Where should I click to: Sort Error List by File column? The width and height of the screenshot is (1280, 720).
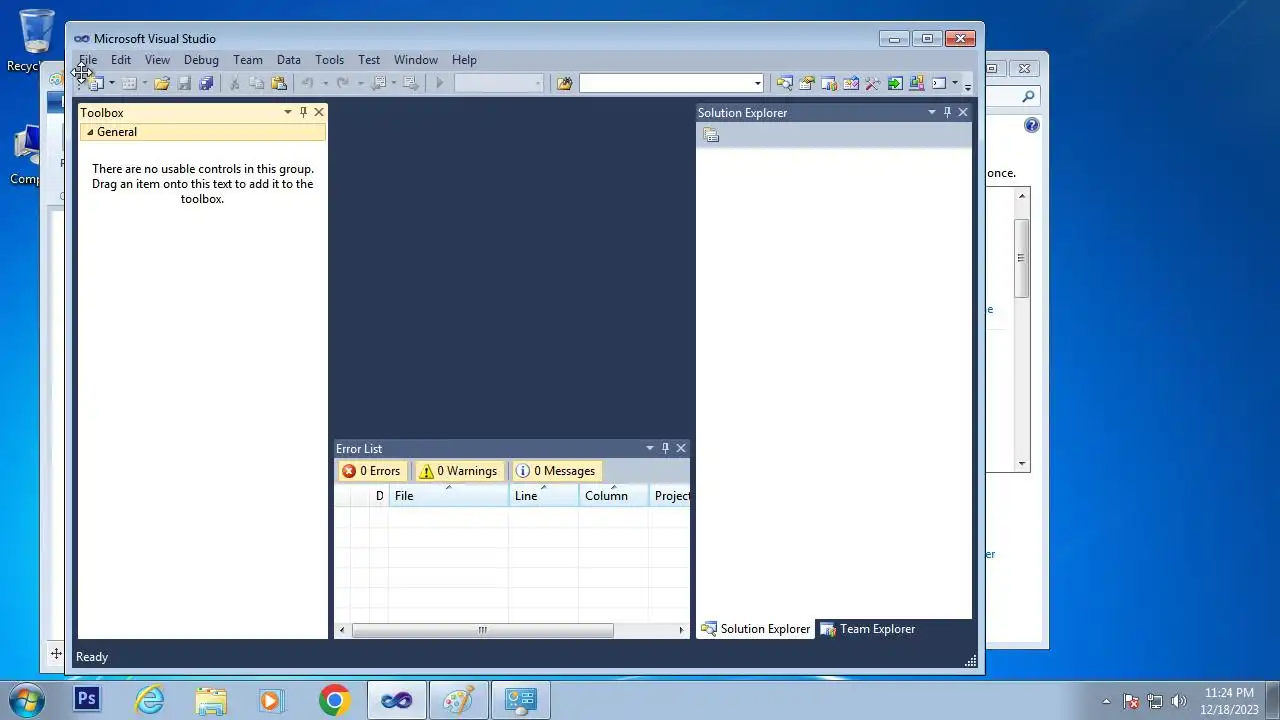coord(448,496)
